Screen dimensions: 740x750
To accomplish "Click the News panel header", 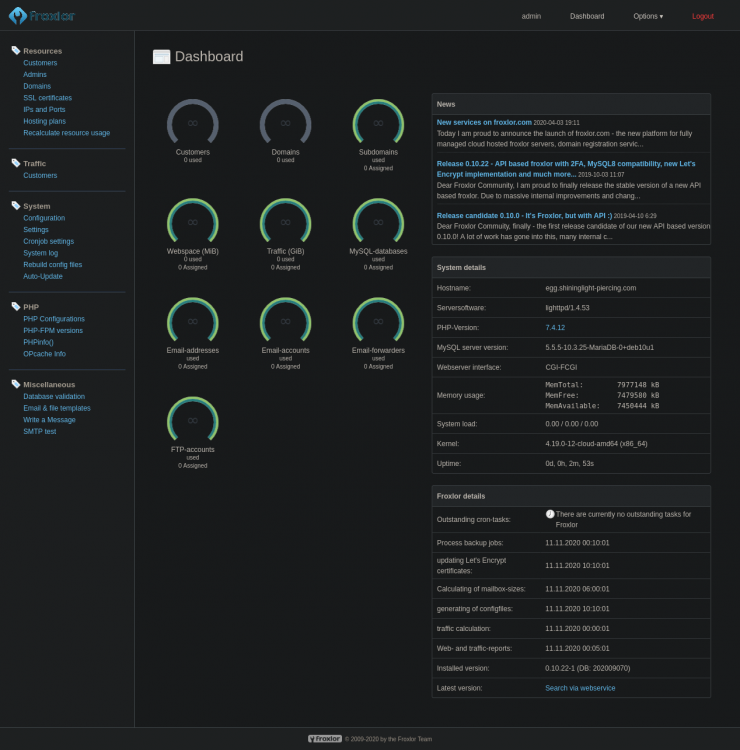I will click(x=571, y=104).
